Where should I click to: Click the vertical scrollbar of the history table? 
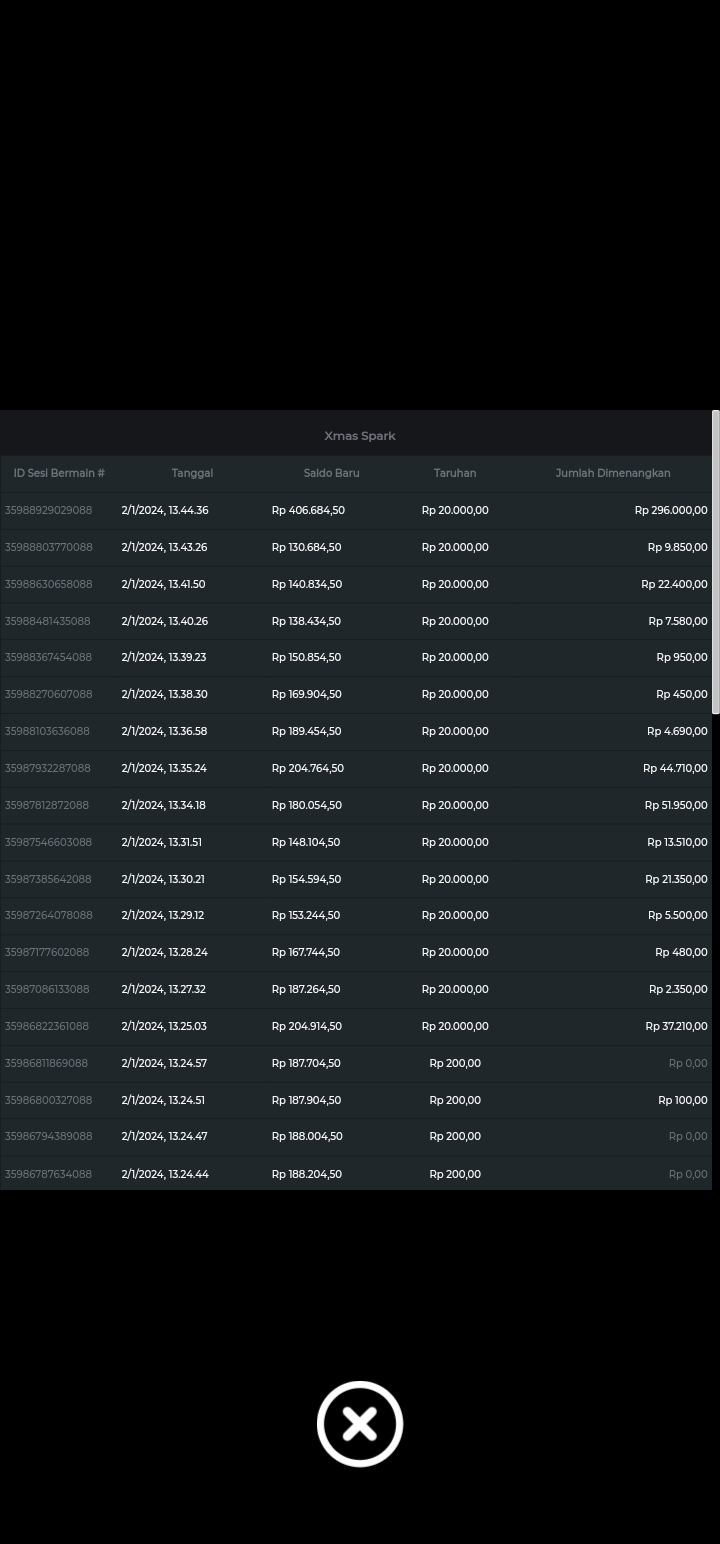tap(715, 562)
